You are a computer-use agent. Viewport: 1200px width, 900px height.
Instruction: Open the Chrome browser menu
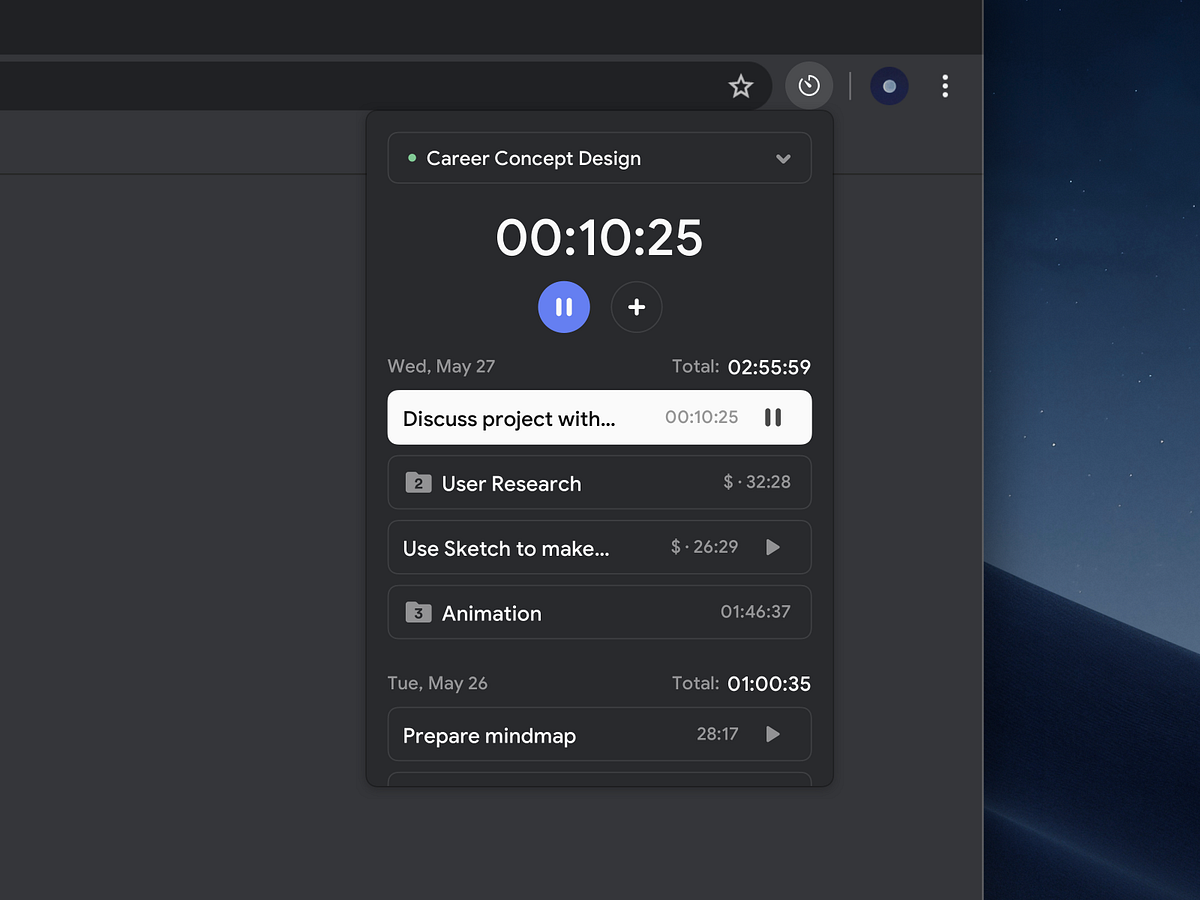click(x=945, y=86)
